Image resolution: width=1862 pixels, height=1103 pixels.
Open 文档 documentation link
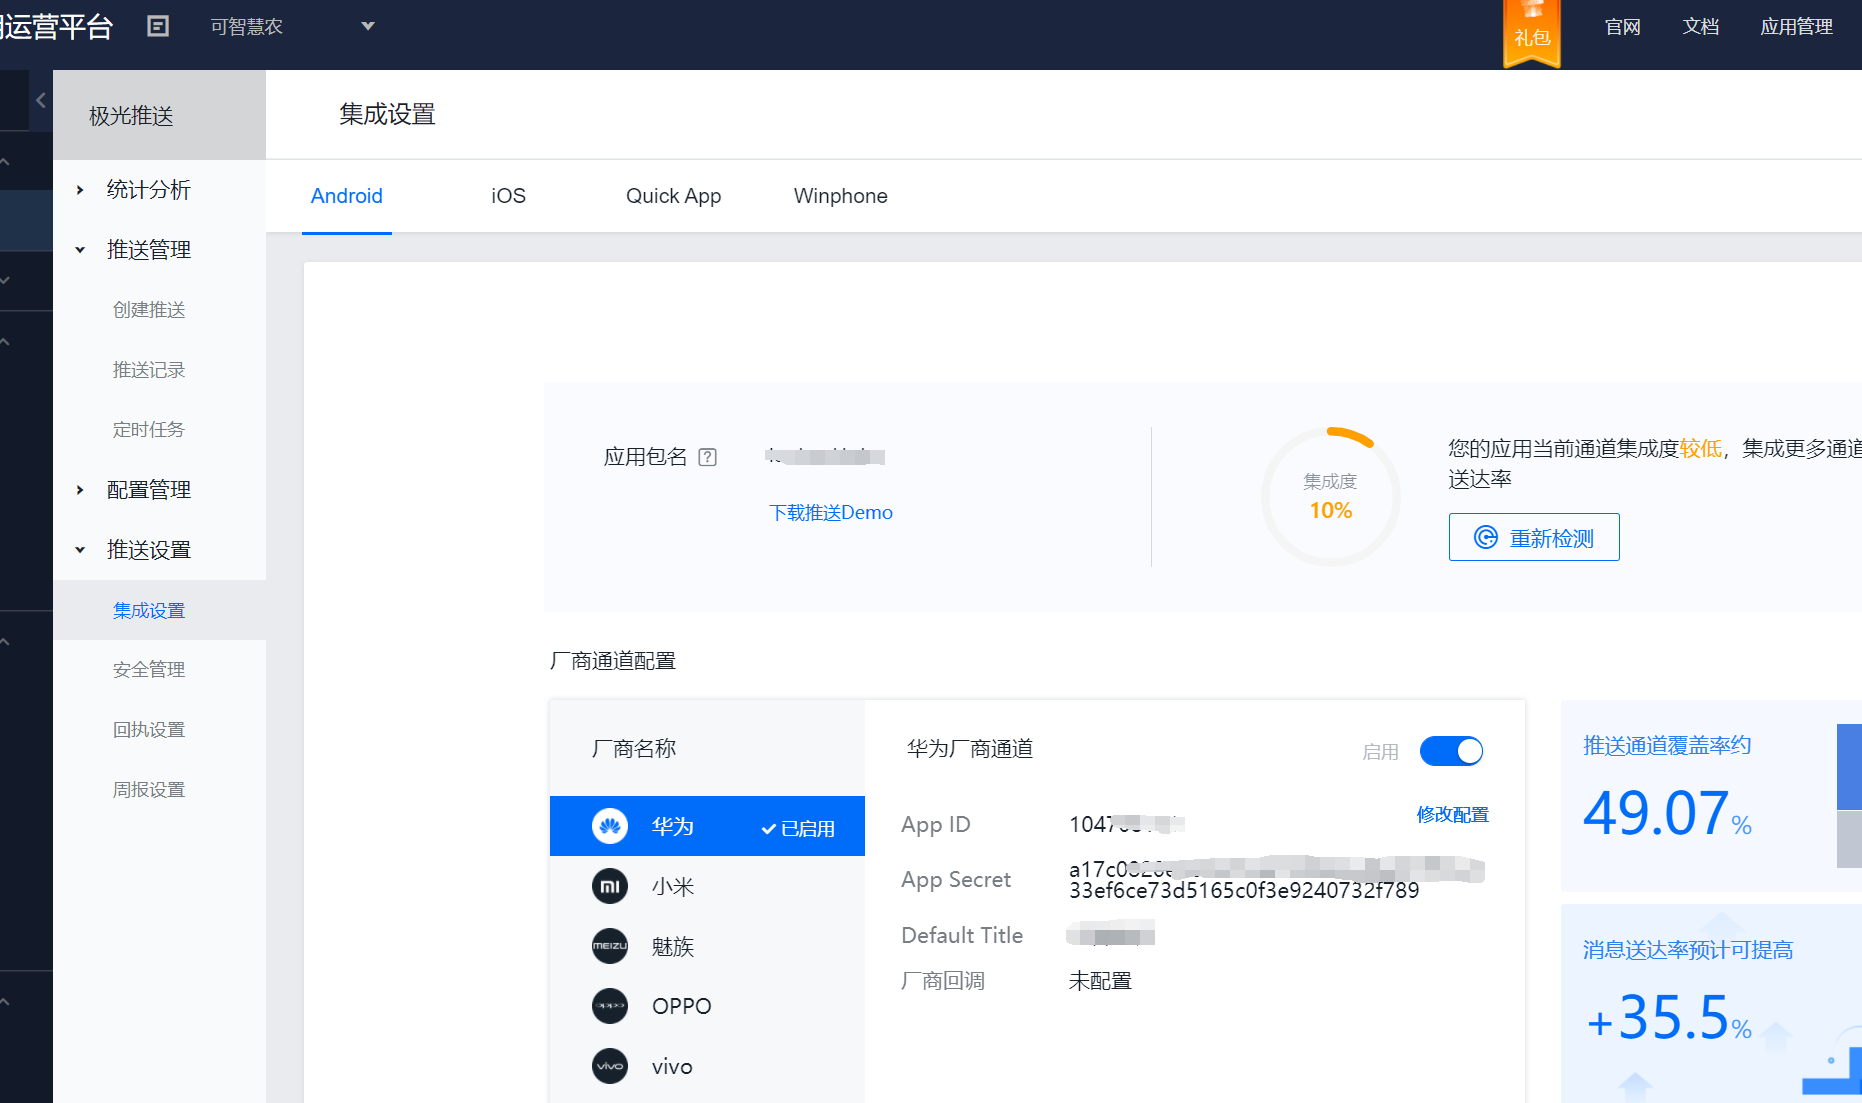[1700, 27]
